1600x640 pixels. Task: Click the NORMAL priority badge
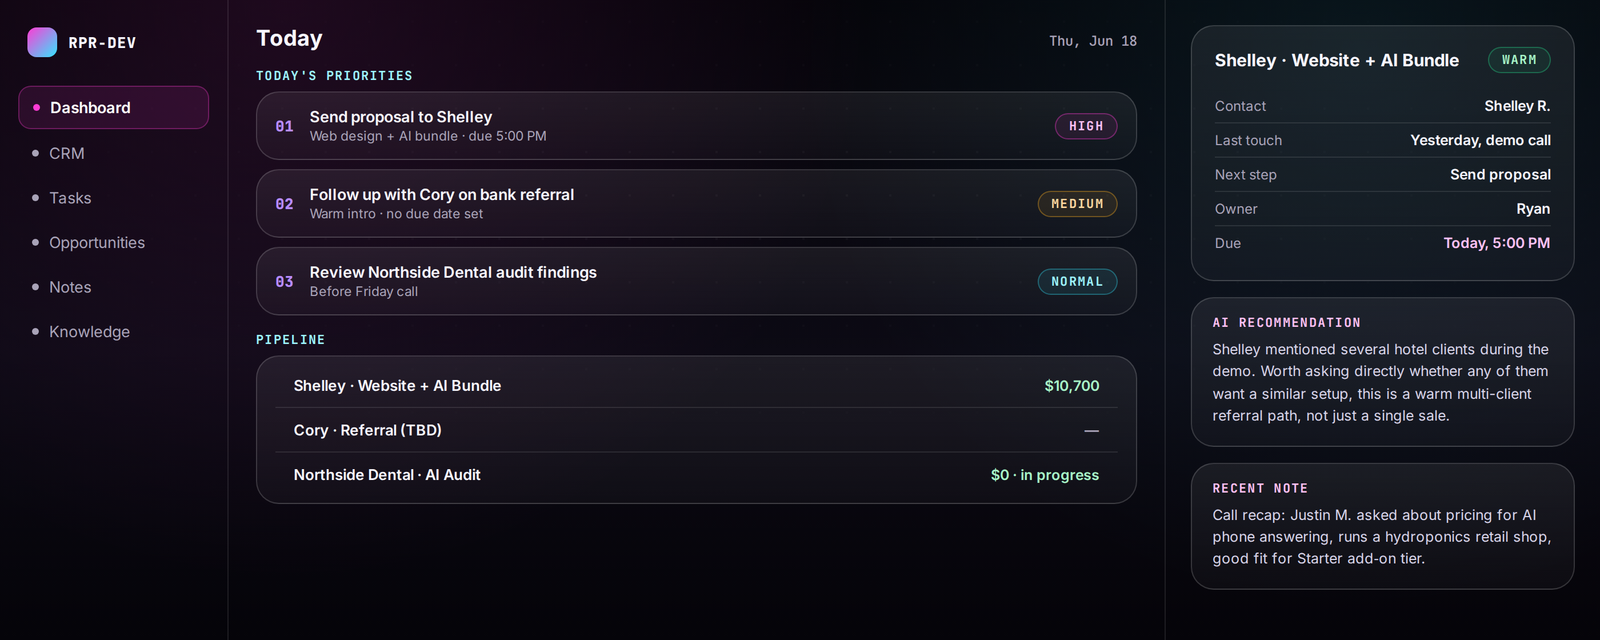[x=1077, y=281]
